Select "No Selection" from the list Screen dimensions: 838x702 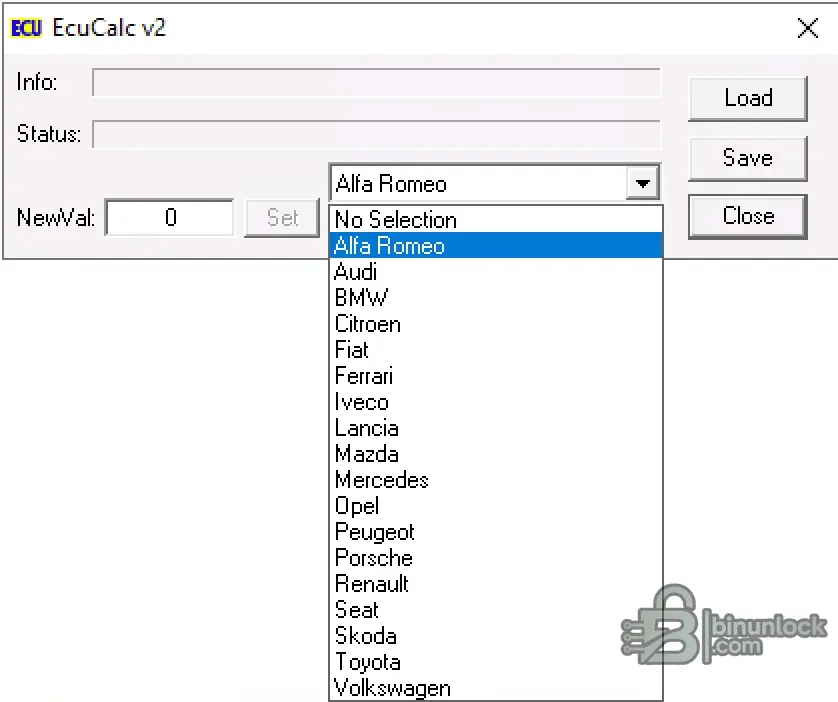396,220
